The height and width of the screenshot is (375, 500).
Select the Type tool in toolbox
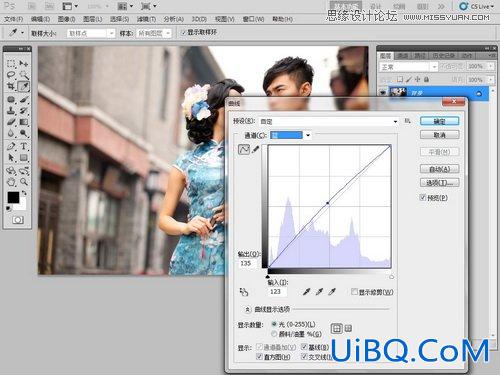point(24,146)
